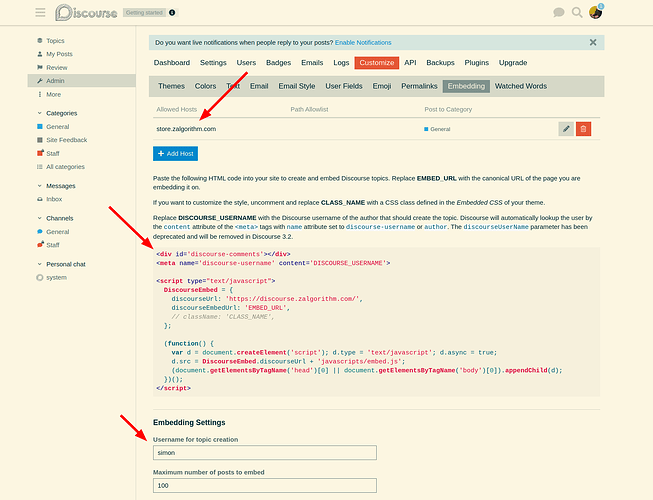Screen dimensions: 653x500
Task: Open Email customize sub-tab
Action: [x=259, y=86]
